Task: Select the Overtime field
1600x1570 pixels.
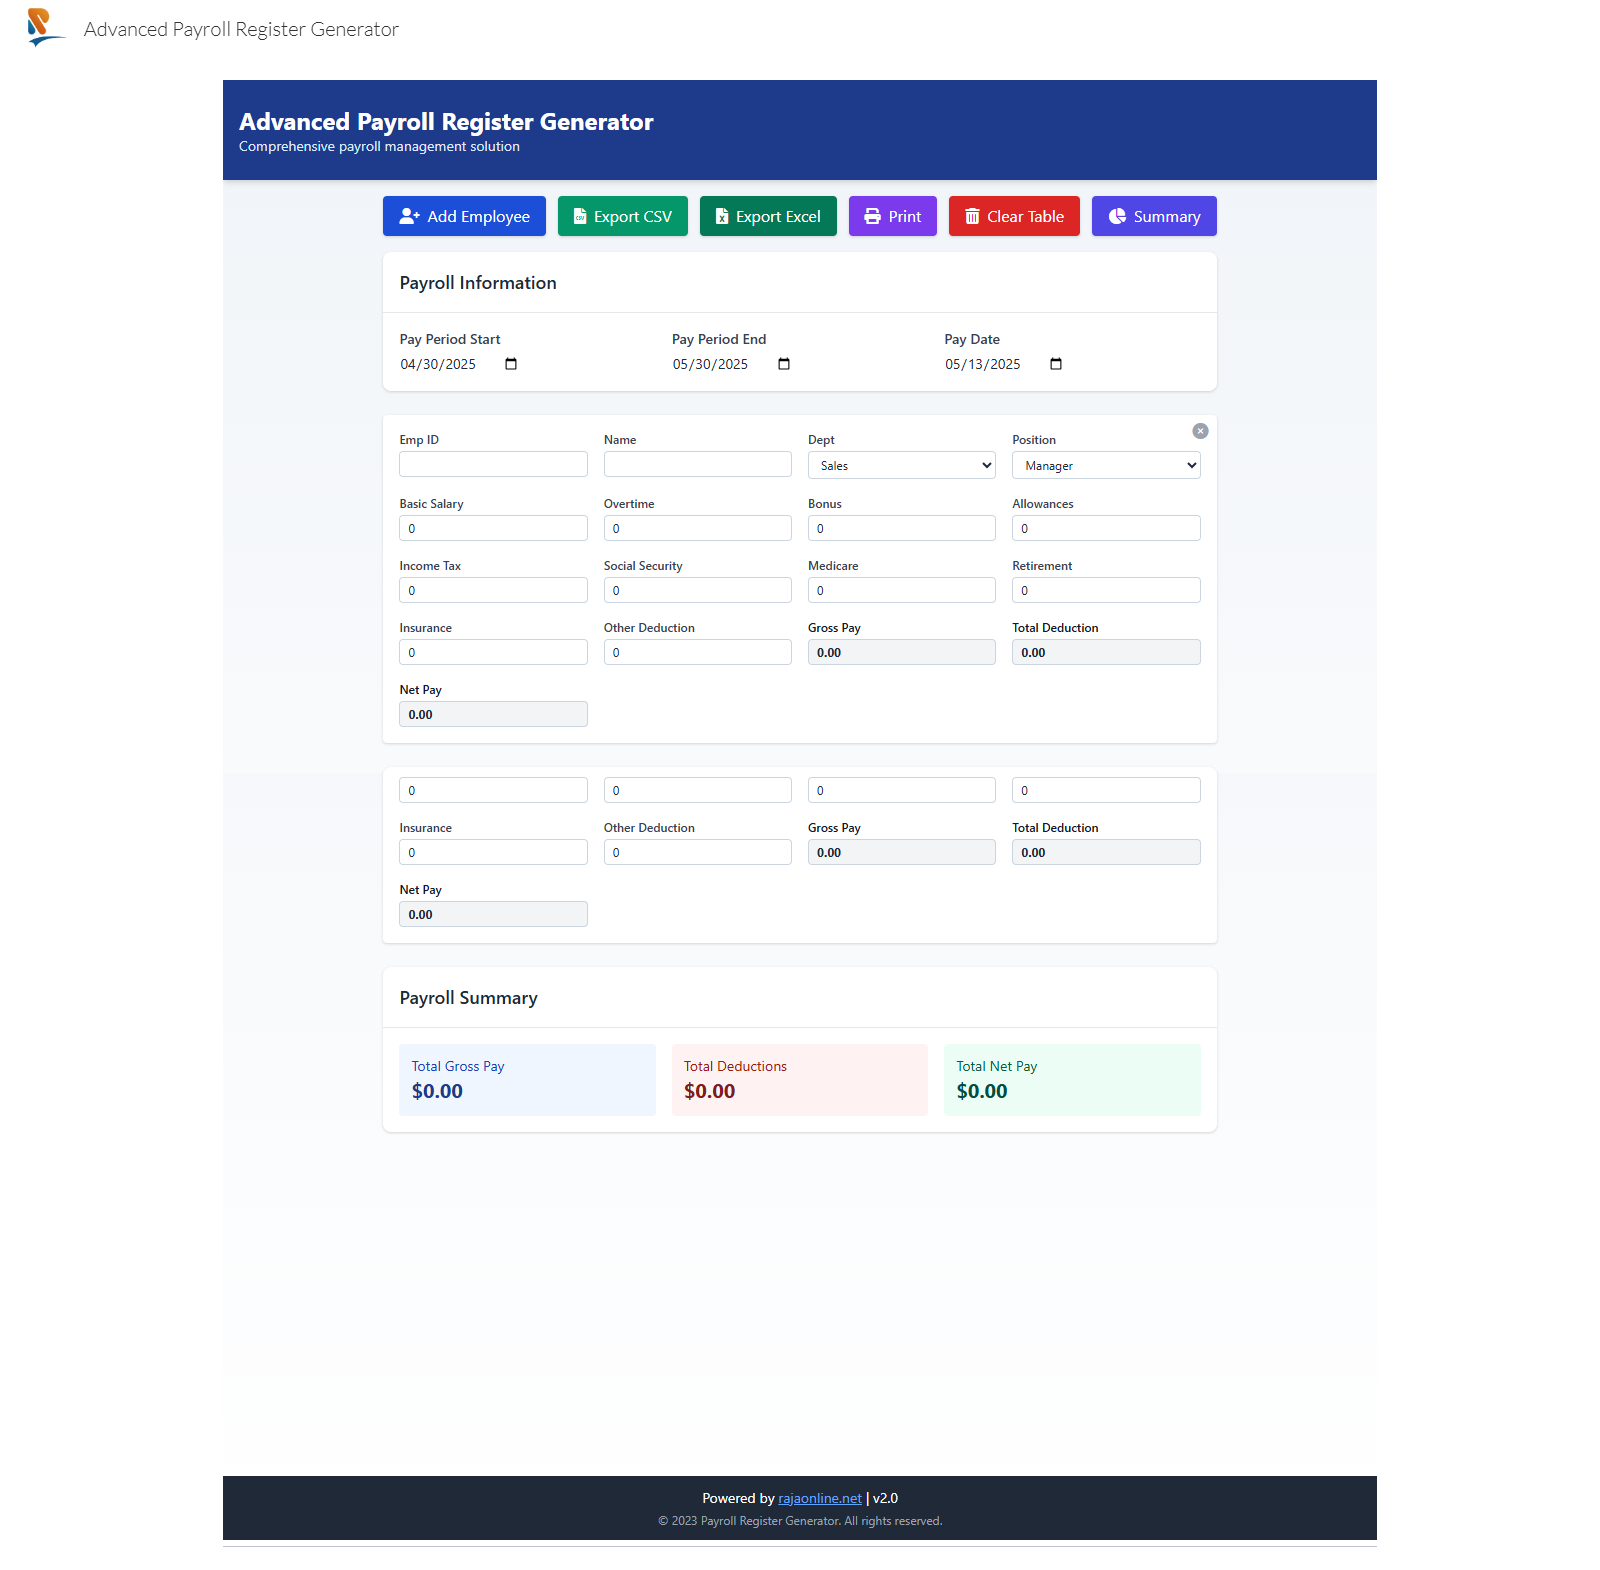Action: [698, 528]
